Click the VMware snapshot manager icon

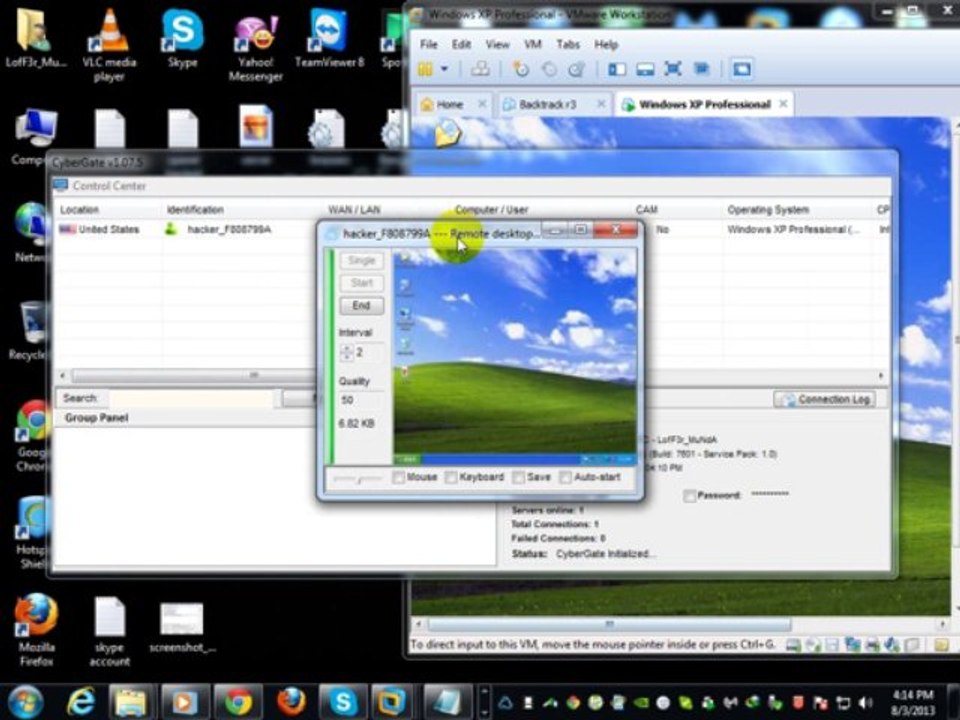pos(577,69)
